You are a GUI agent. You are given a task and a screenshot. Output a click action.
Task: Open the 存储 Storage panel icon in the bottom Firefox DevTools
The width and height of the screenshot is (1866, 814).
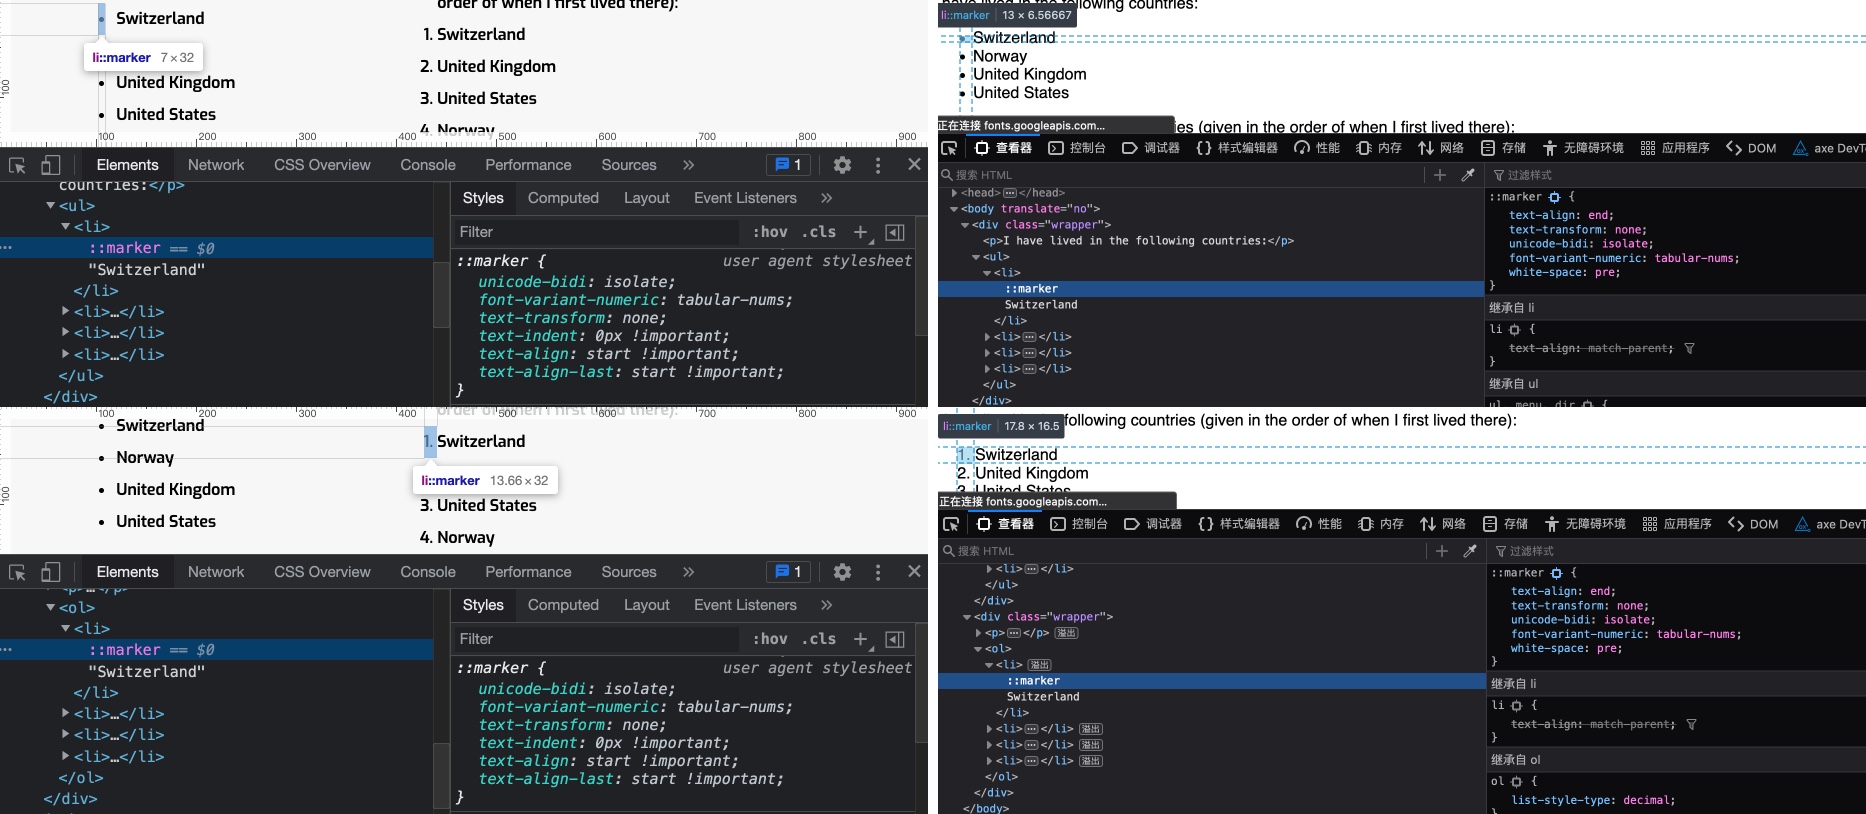coord(1490,524)
